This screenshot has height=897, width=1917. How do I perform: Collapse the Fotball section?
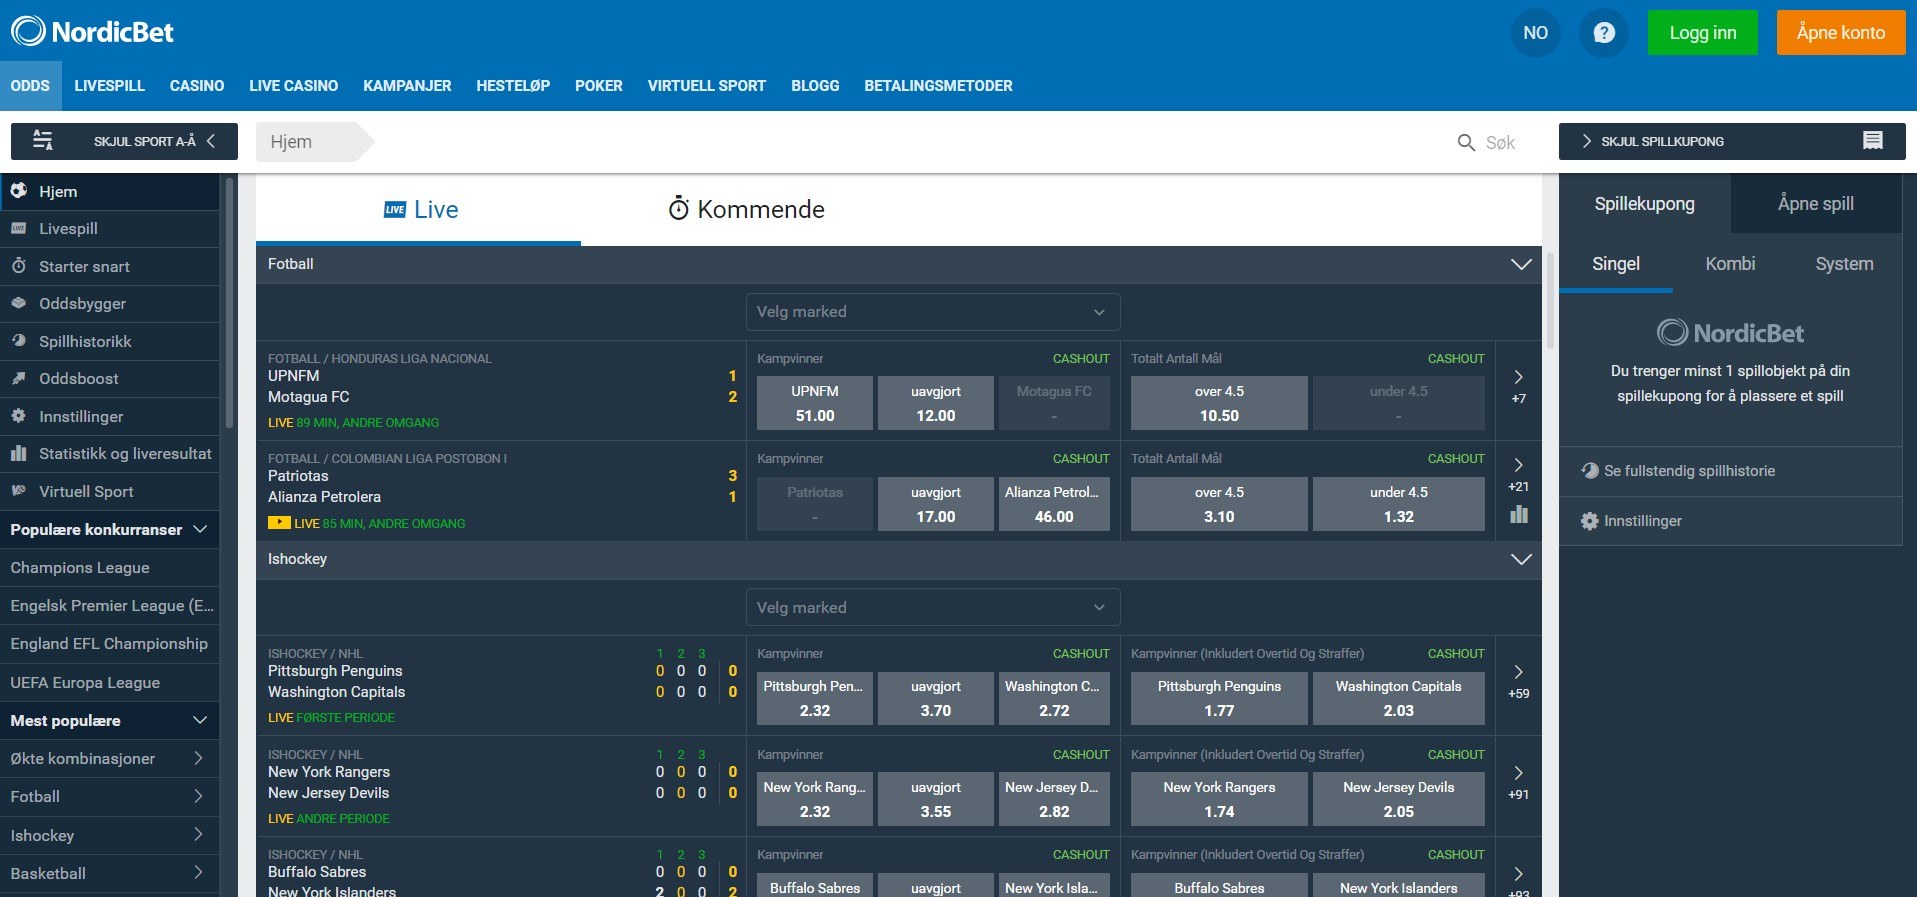click(1521, 264)
